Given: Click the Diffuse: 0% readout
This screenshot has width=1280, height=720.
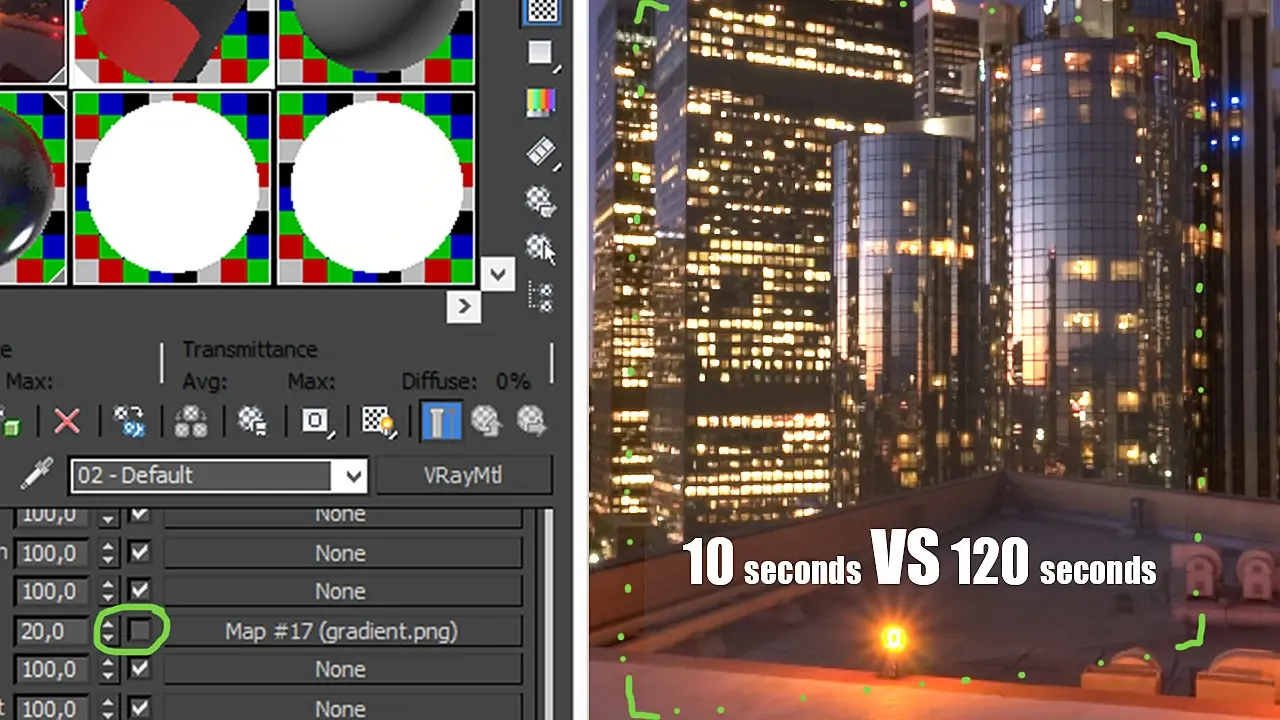Looking at the screenshot, I should click(x=466, y=381).
